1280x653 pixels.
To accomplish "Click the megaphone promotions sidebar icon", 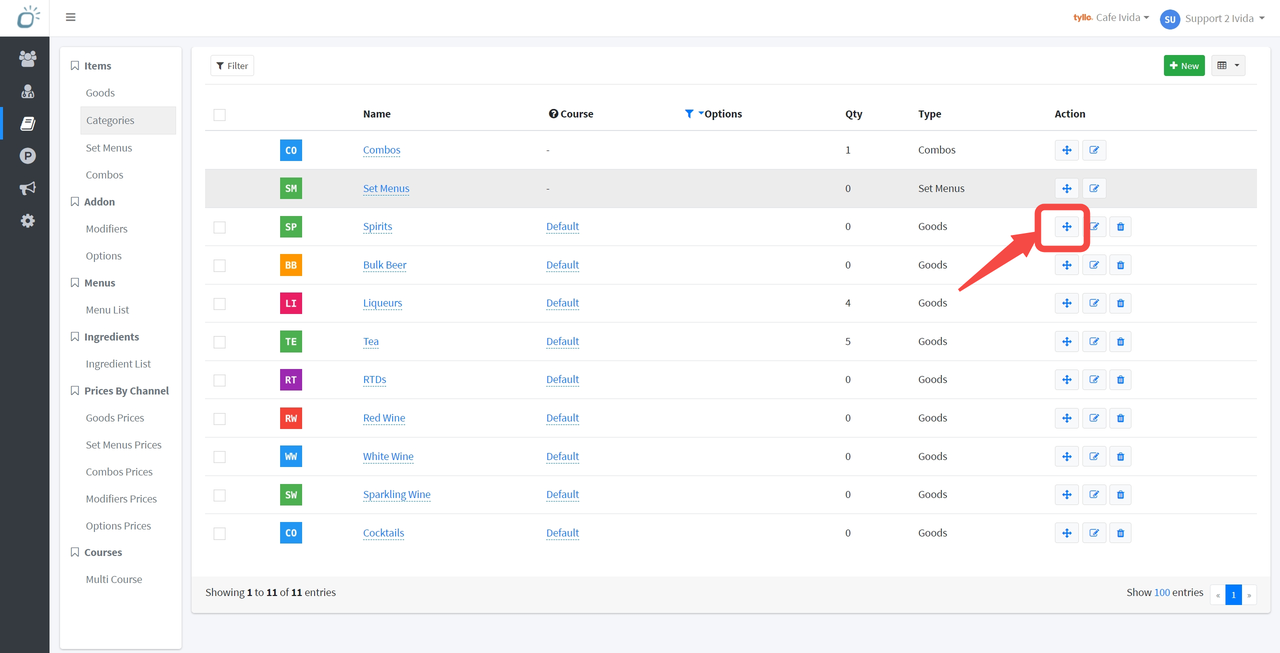I will 27,188.
